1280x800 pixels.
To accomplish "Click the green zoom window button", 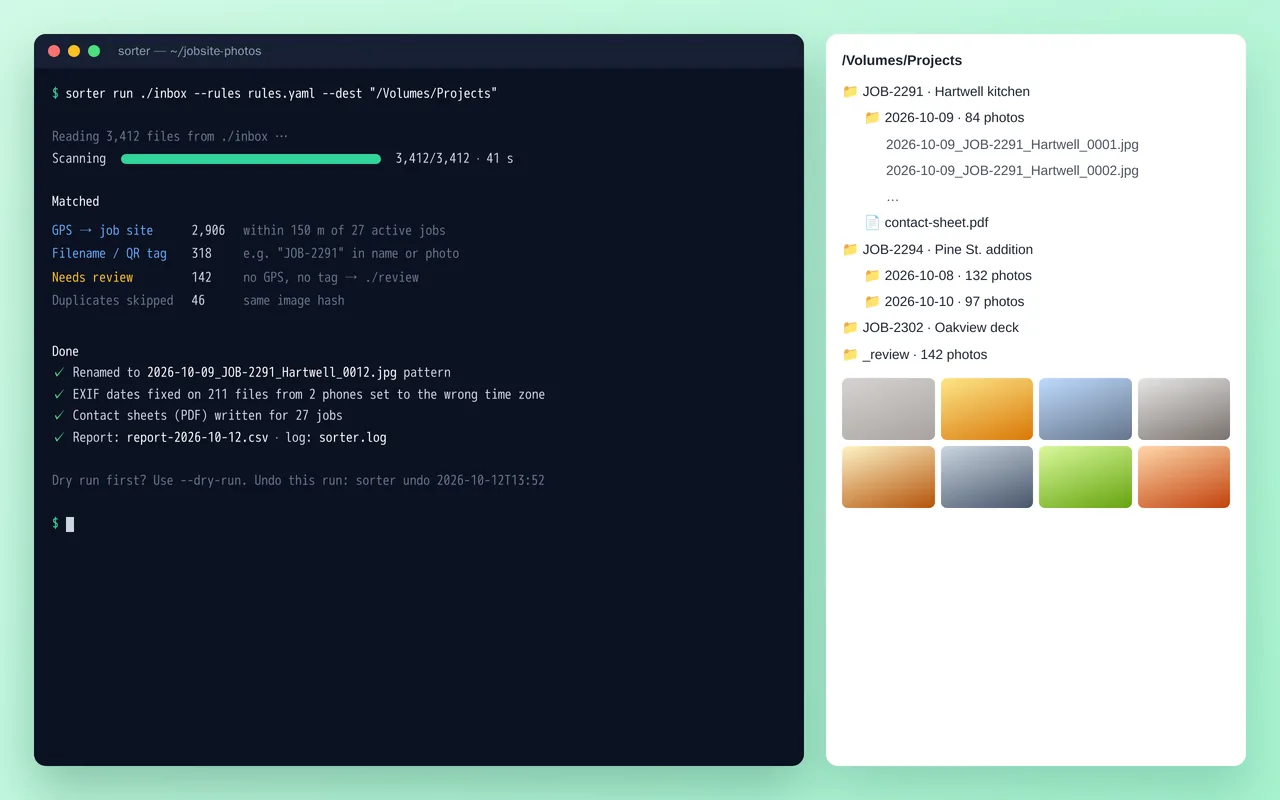I will pyautogui.click(x=94, y=51).
